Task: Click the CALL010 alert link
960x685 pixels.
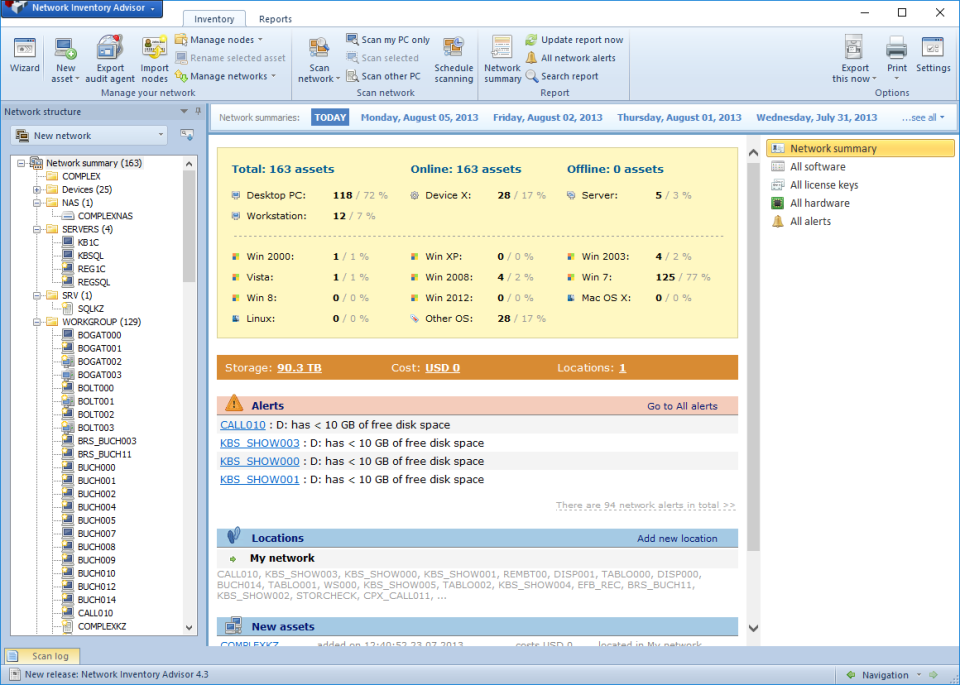Action: click(242, 424)
